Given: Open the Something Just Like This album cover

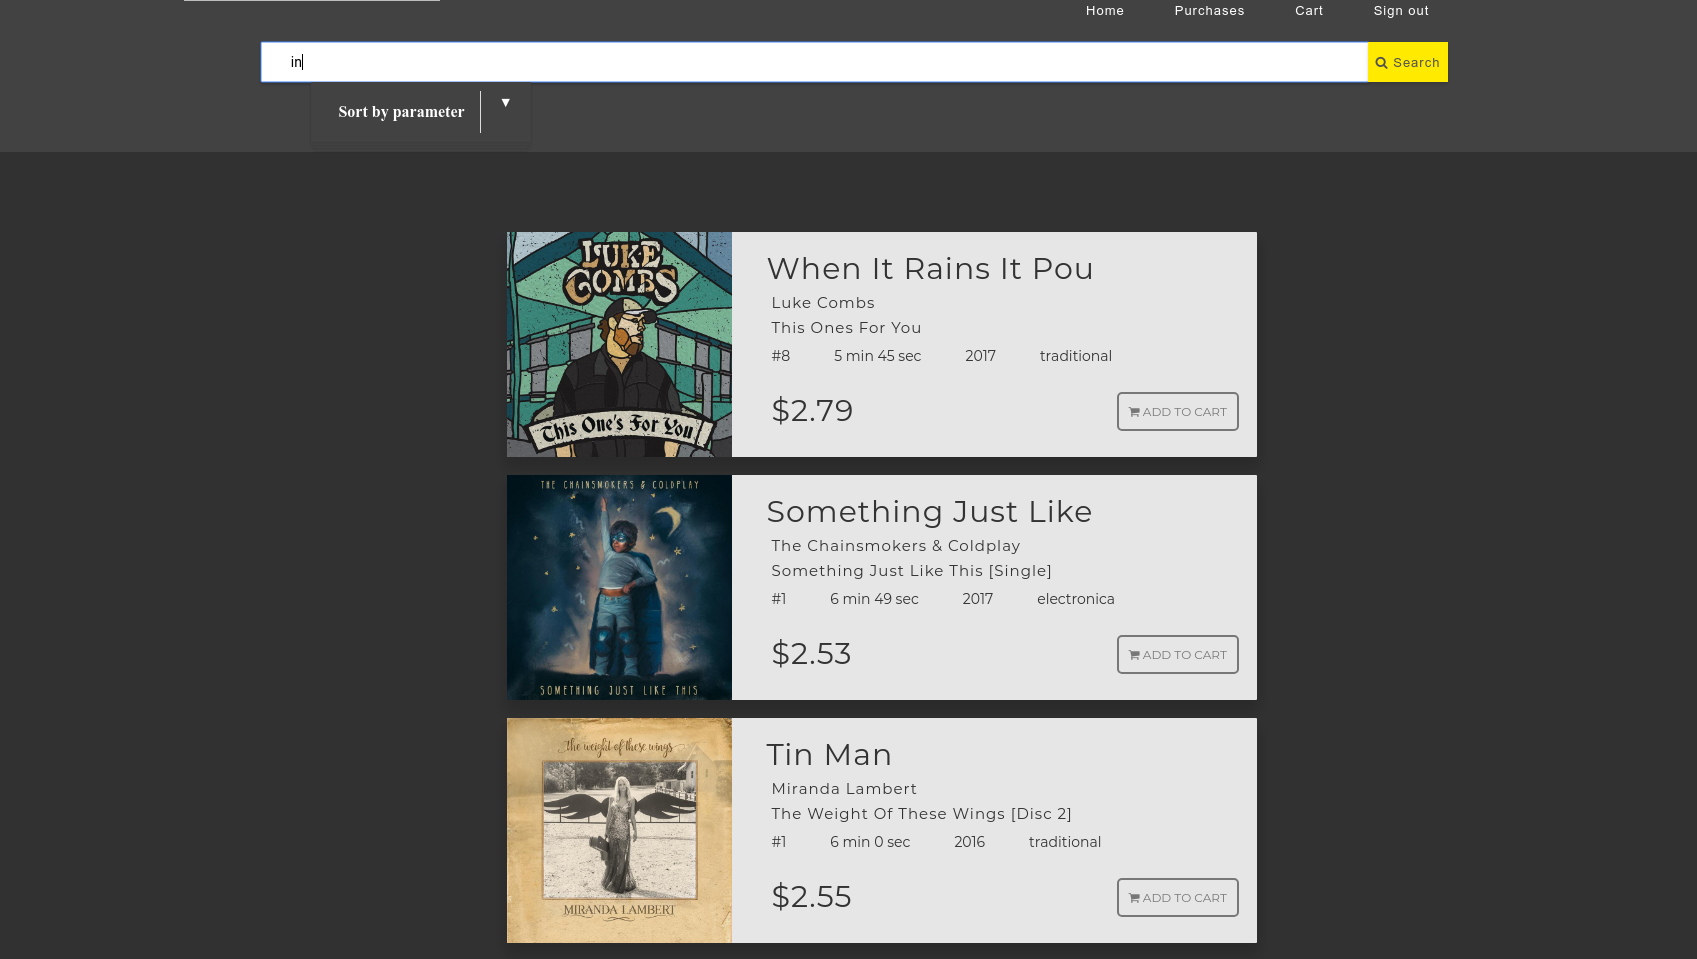Looking at the screenshot, I should [619, 588].
